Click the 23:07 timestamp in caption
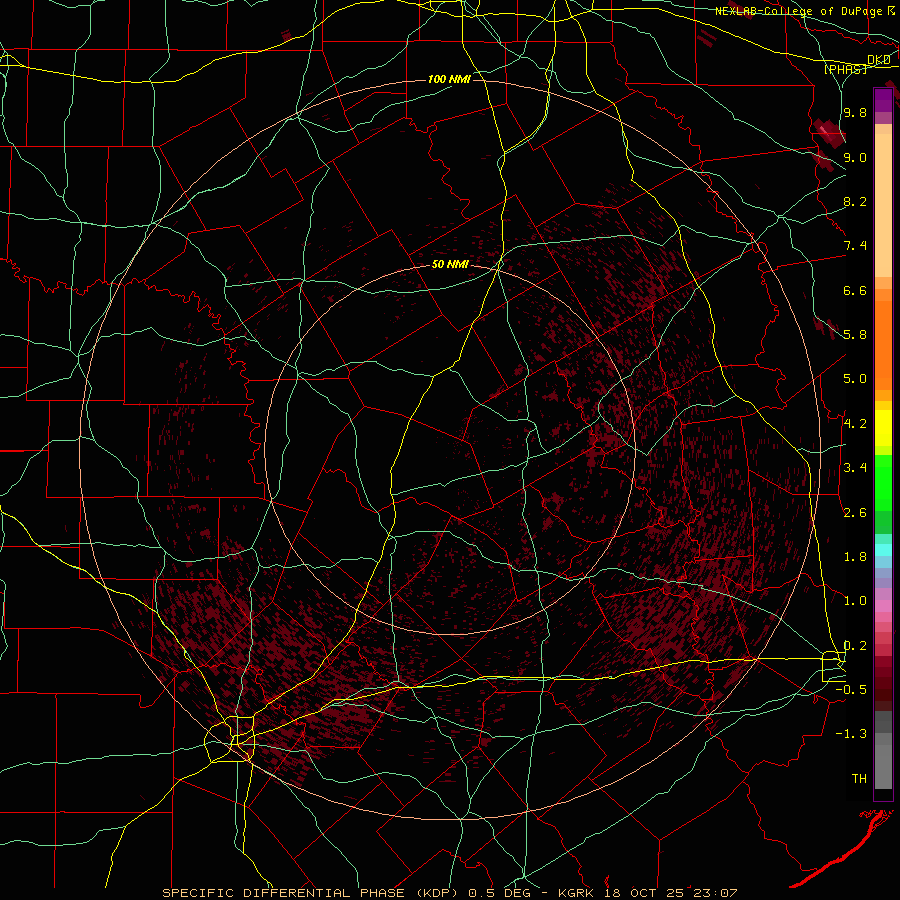 point(717,893)
